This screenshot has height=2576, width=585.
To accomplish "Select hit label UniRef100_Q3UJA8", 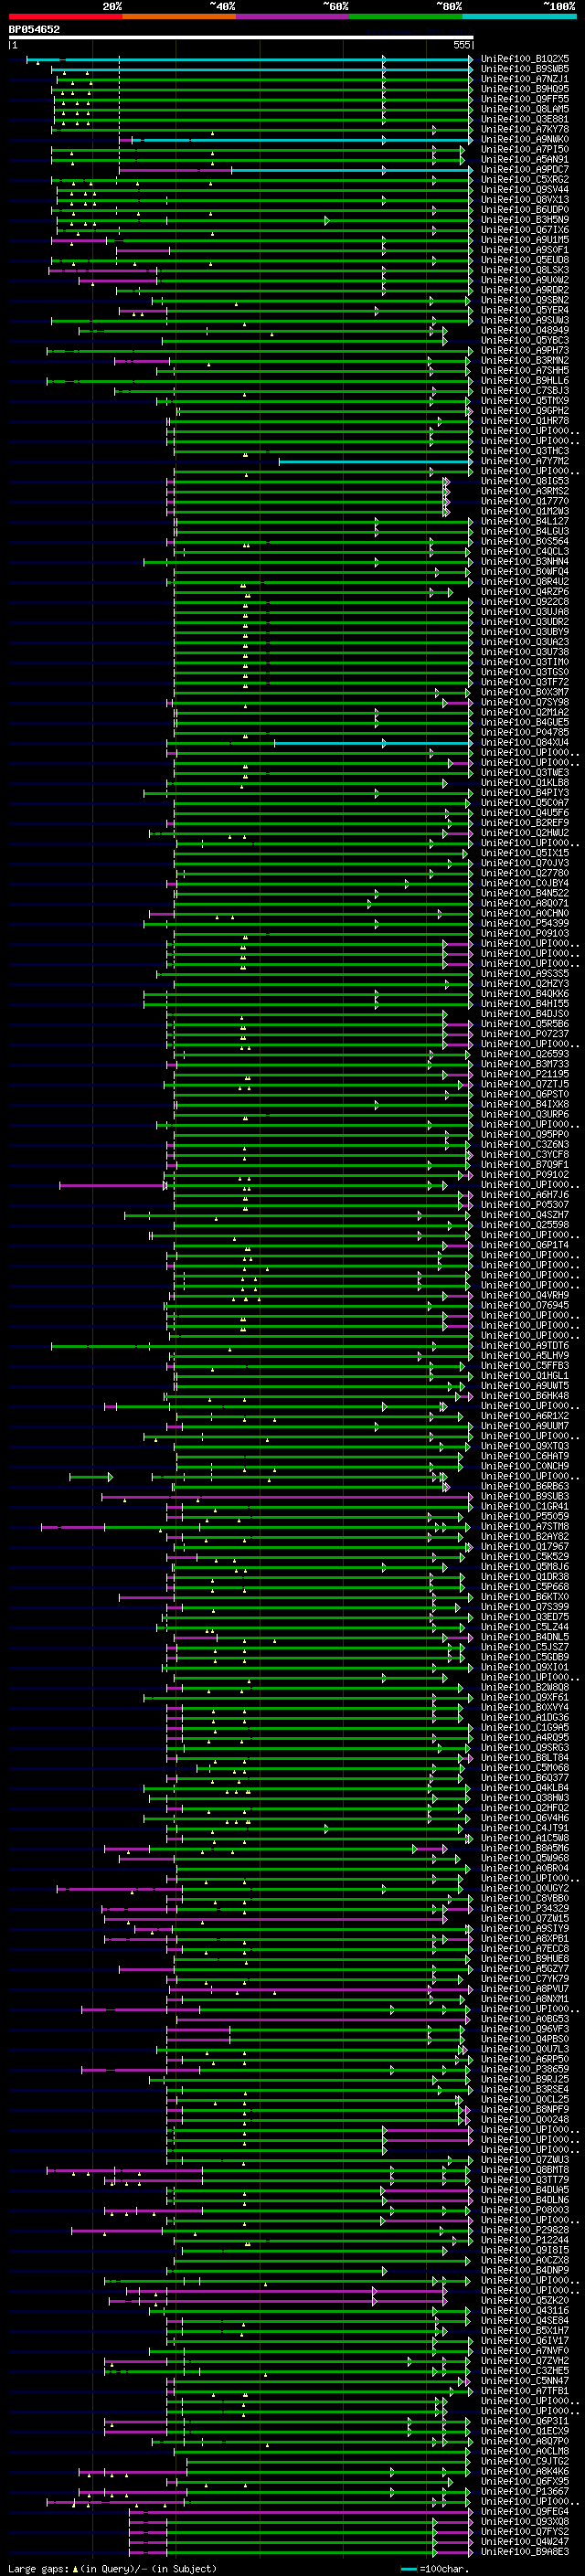I will 525,612.
